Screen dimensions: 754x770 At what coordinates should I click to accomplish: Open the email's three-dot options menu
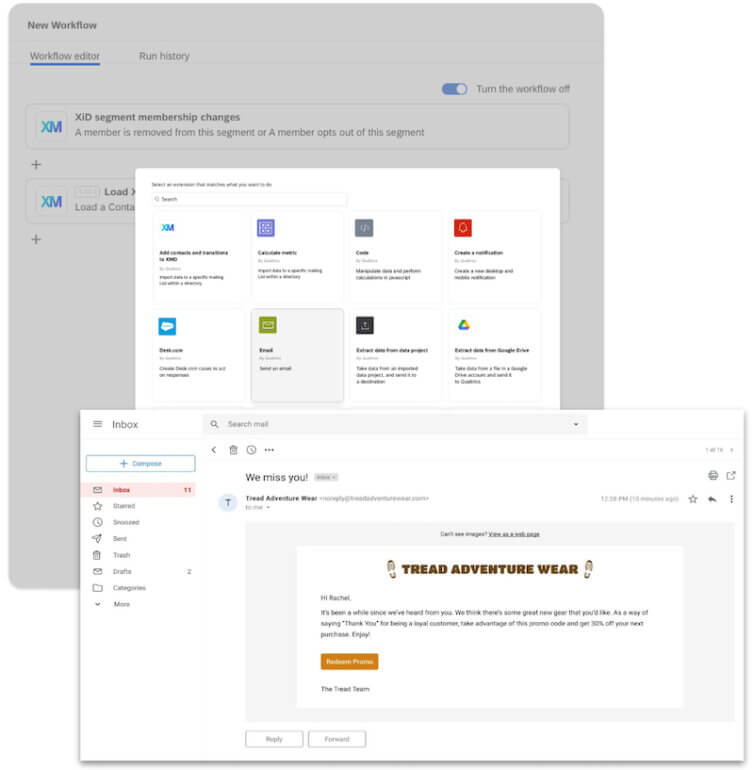tap(731, 499)
